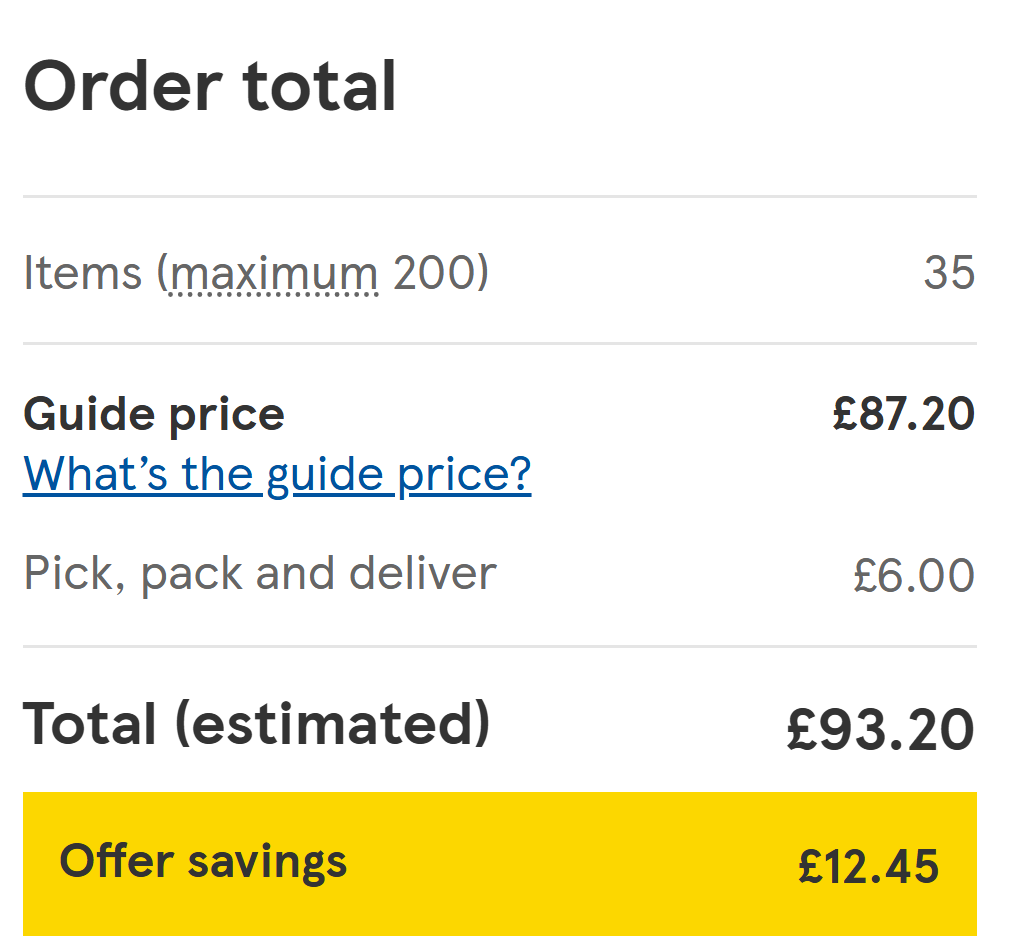Click the delivery charge amount £6.00
This screenshot has width=1019, height=948.
click(913, 576)
